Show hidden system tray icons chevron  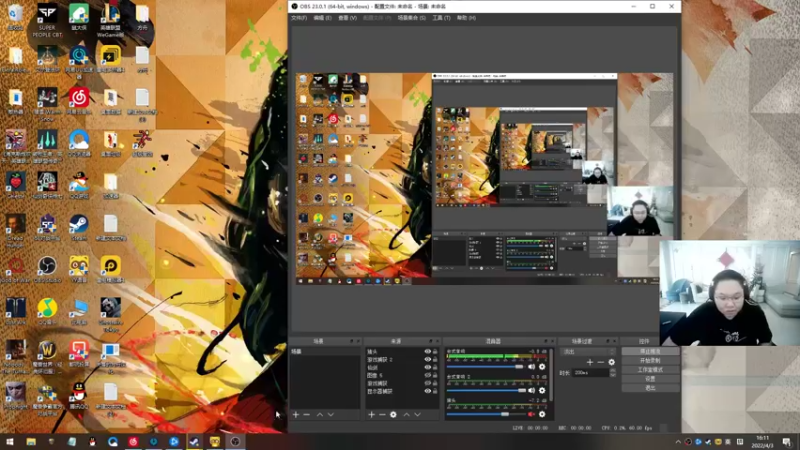pos(678,442)
